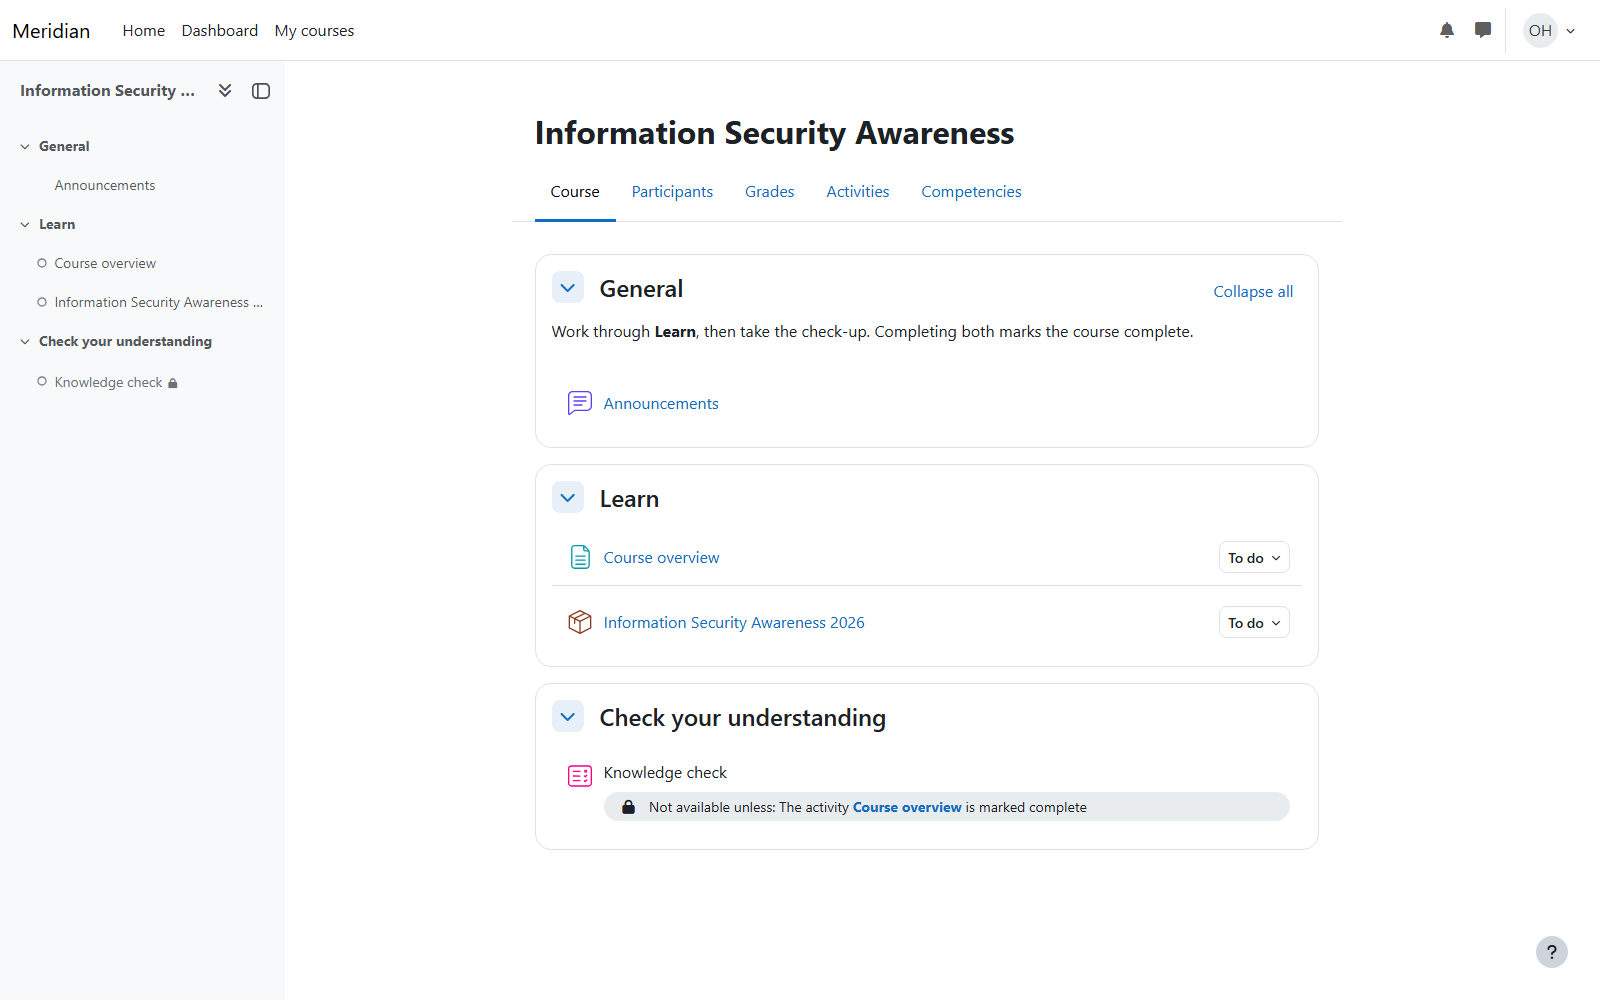The height and width of the screenshot is (1000, 1600).
Task: Switch to the Participants tab
Action: pyautogui.click(x=672, y=192)
